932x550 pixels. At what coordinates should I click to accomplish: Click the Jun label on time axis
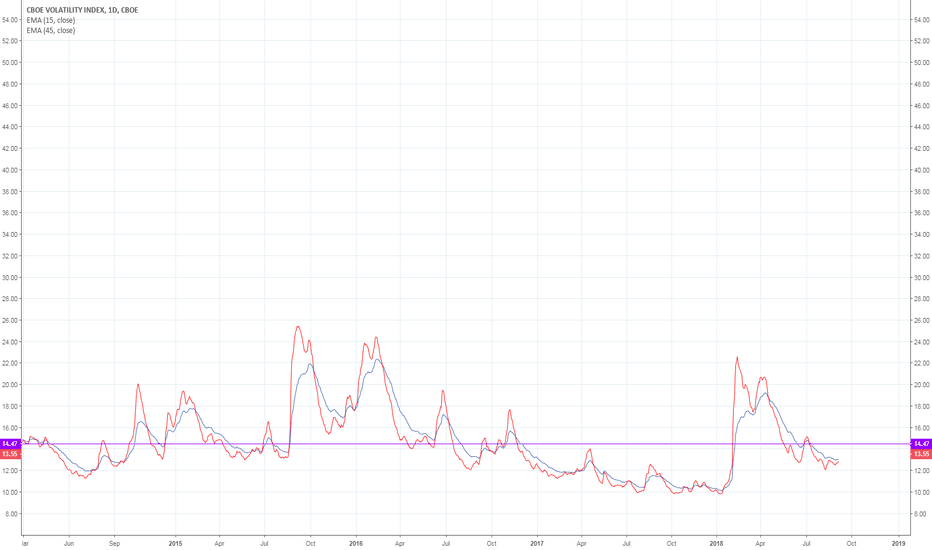69,543
